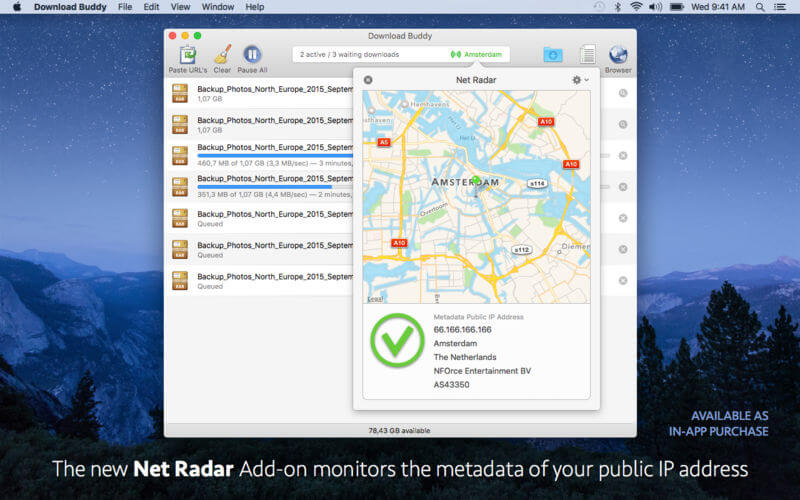Viewport: 800px width, 500px height.
Task: Cancel the download showing 460,7 MB progress
Action: tap(623, 156)
